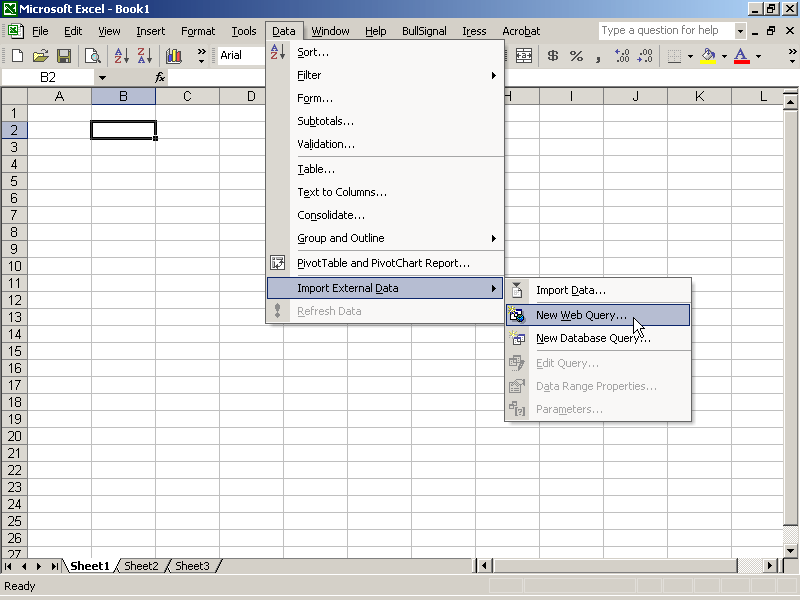Screen dimensions: 800x600
Task: Select the Sort Descending icon
Action: point(143,56)
